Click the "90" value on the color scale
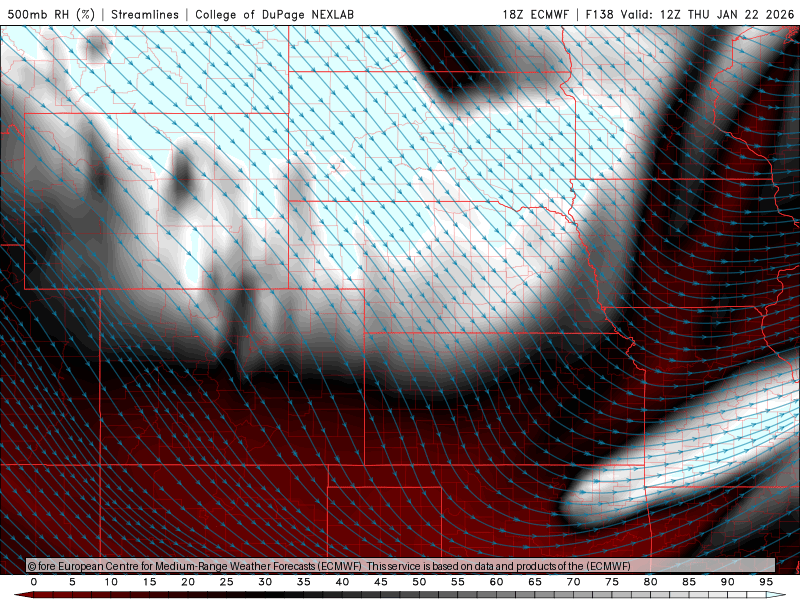Image resolution: width=800 pixels, height=600 pixels. (728, 582)
